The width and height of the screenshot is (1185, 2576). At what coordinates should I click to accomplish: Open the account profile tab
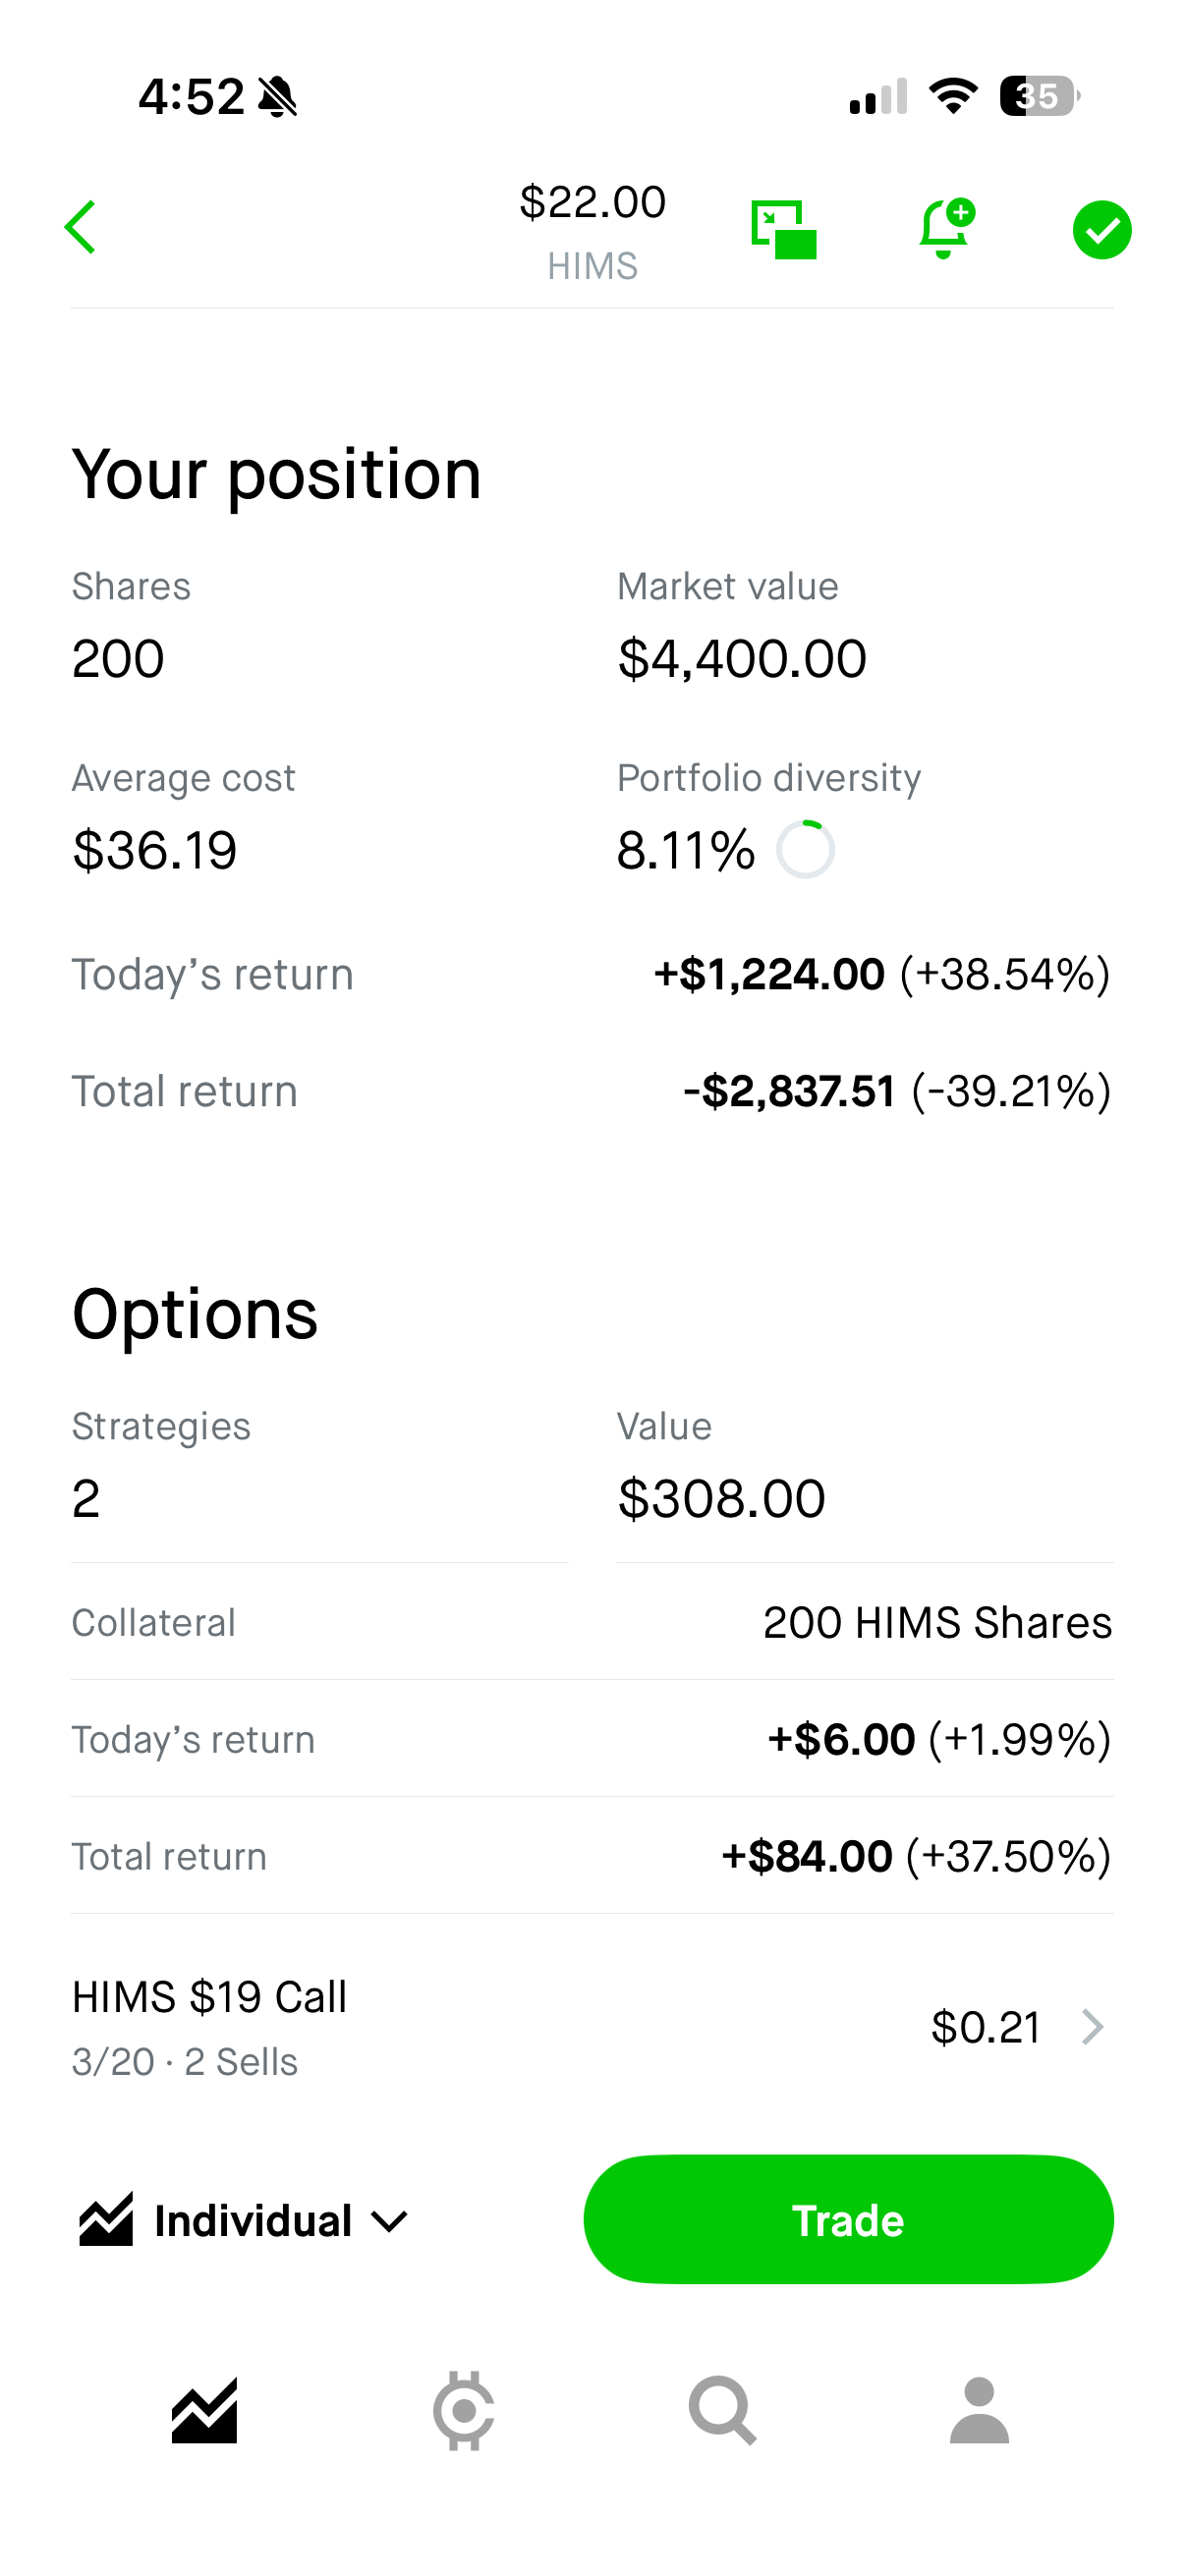coord(979,2411)
